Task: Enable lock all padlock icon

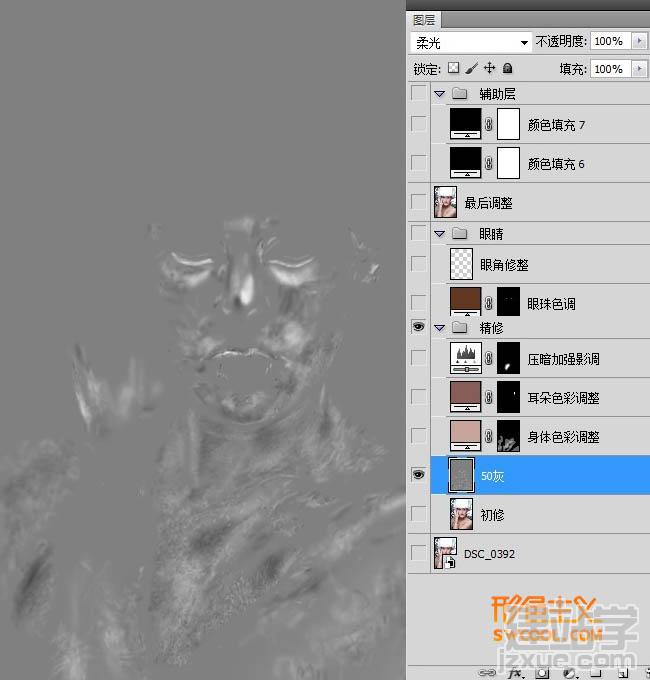Action: [507, 68]
